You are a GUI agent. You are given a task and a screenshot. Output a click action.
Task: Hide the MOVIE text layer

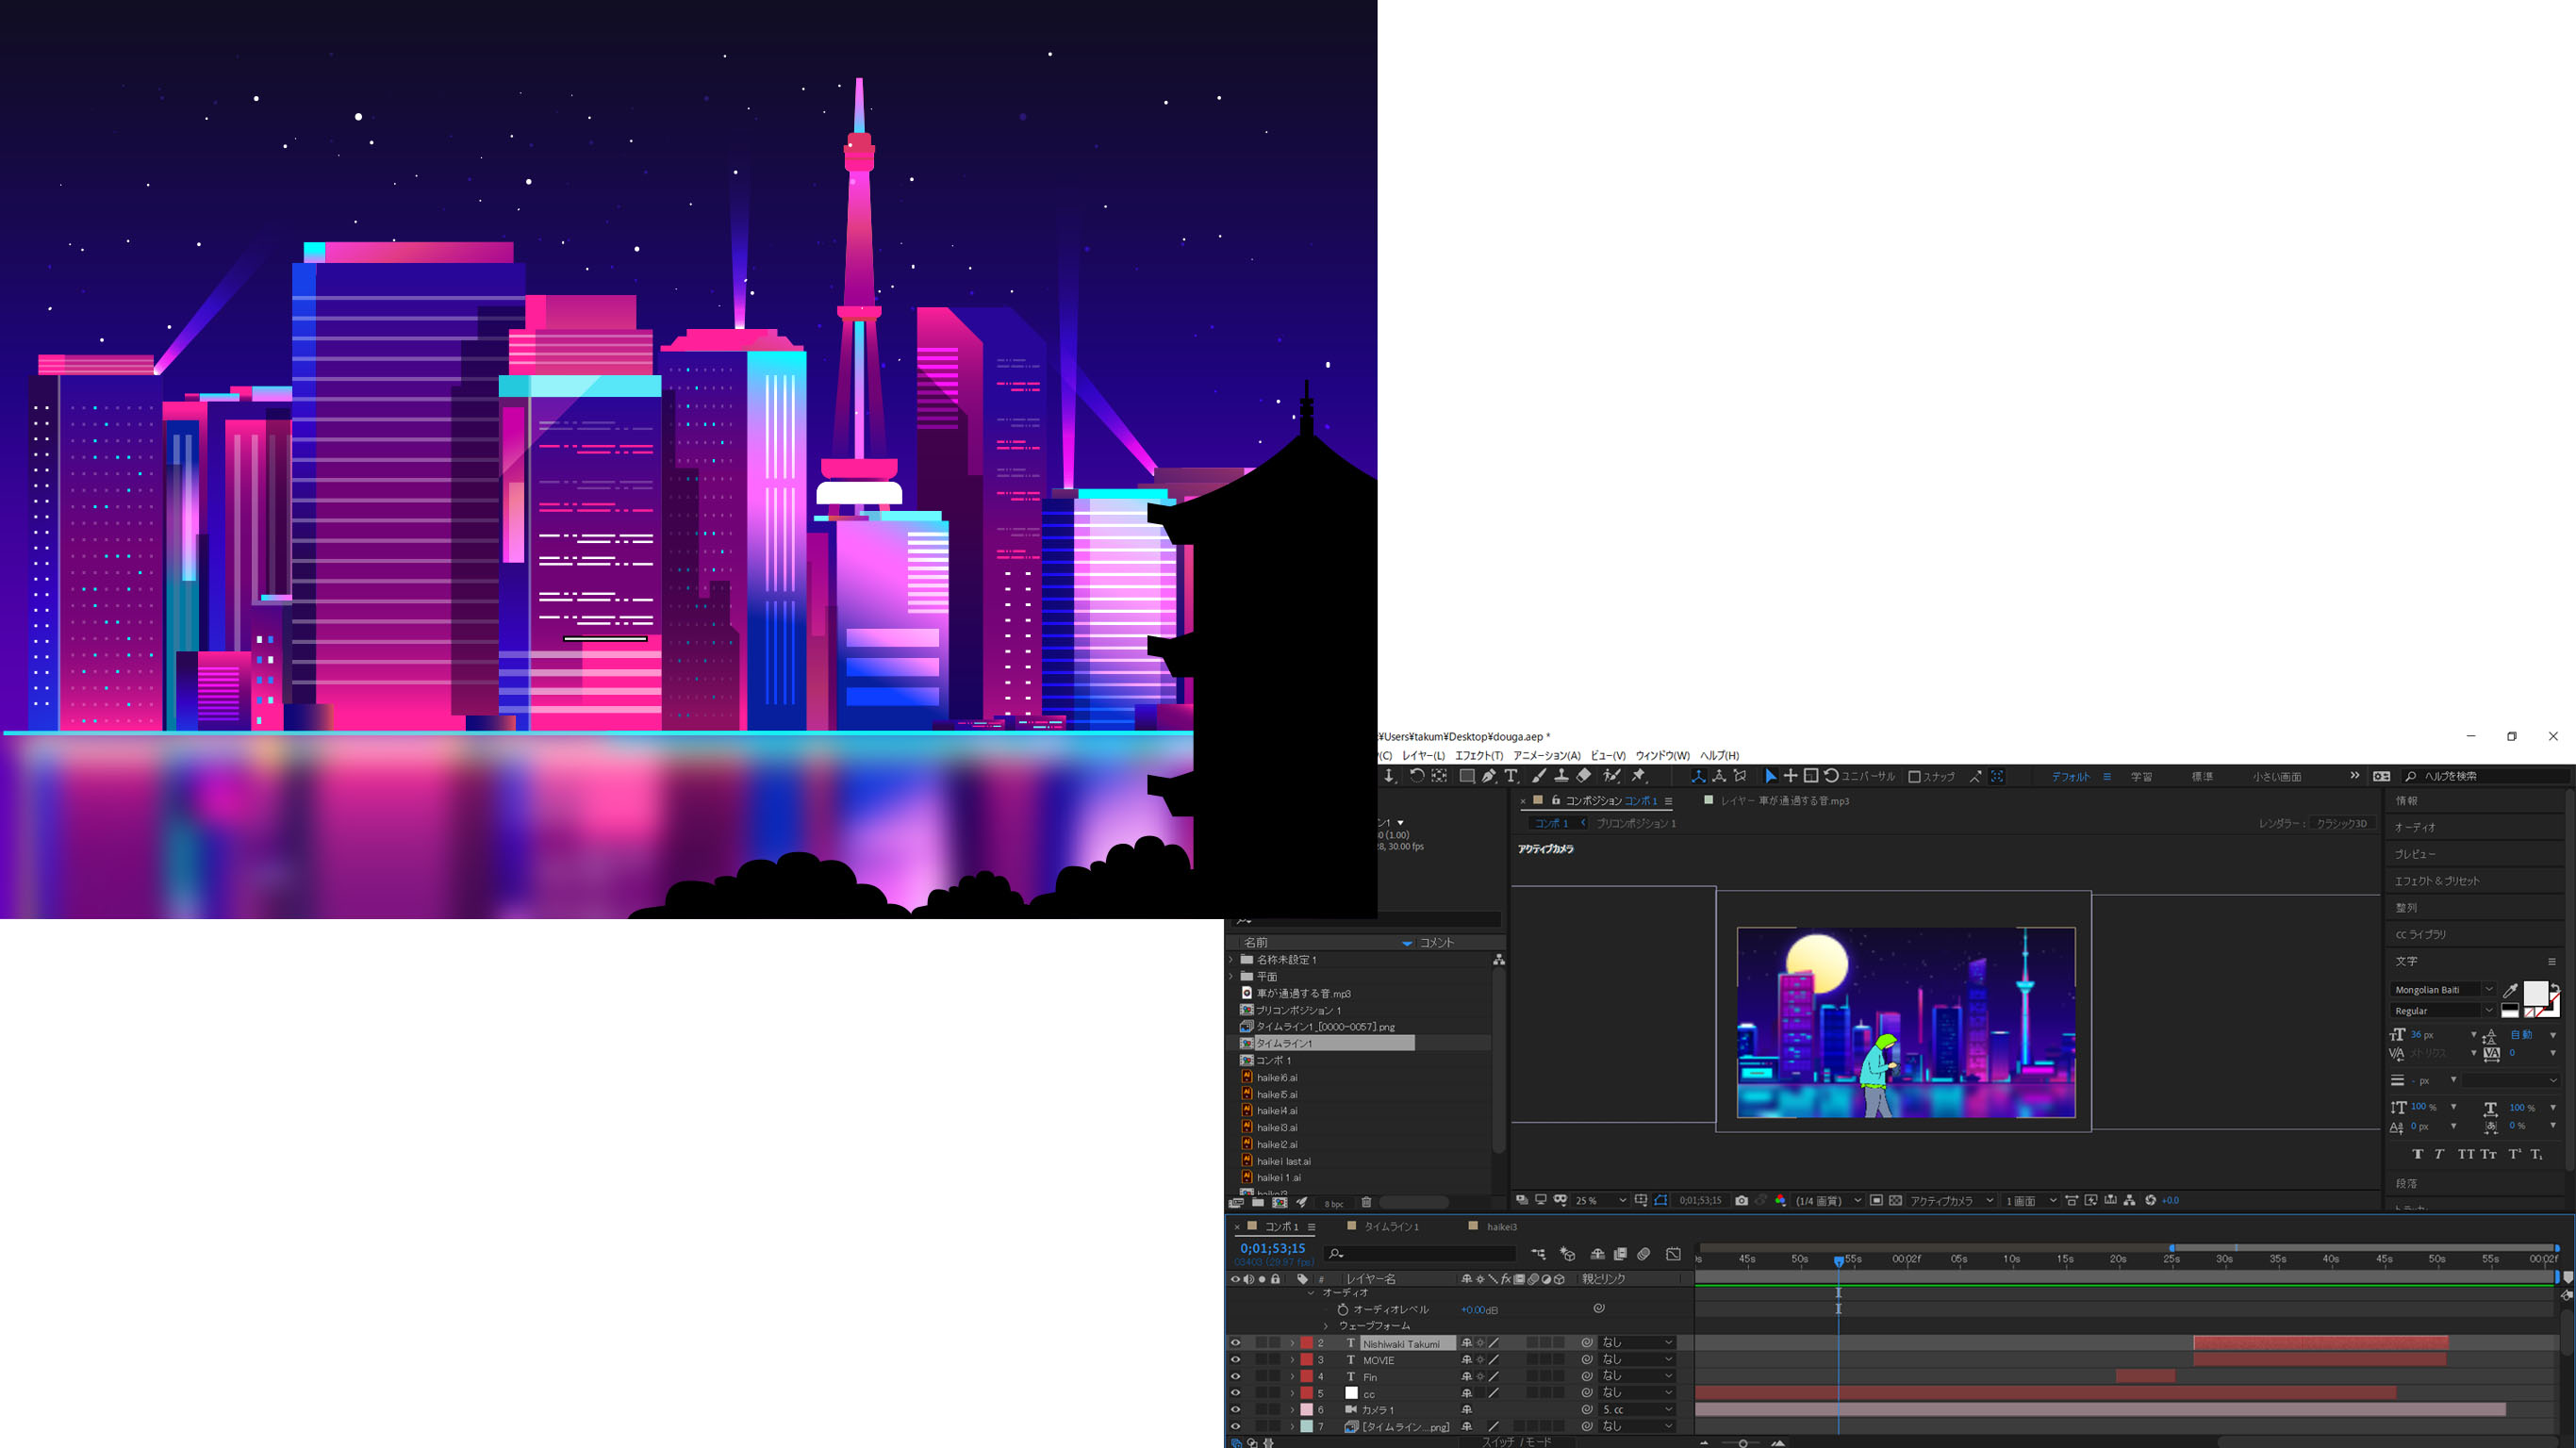[x=1235, y=1360]
